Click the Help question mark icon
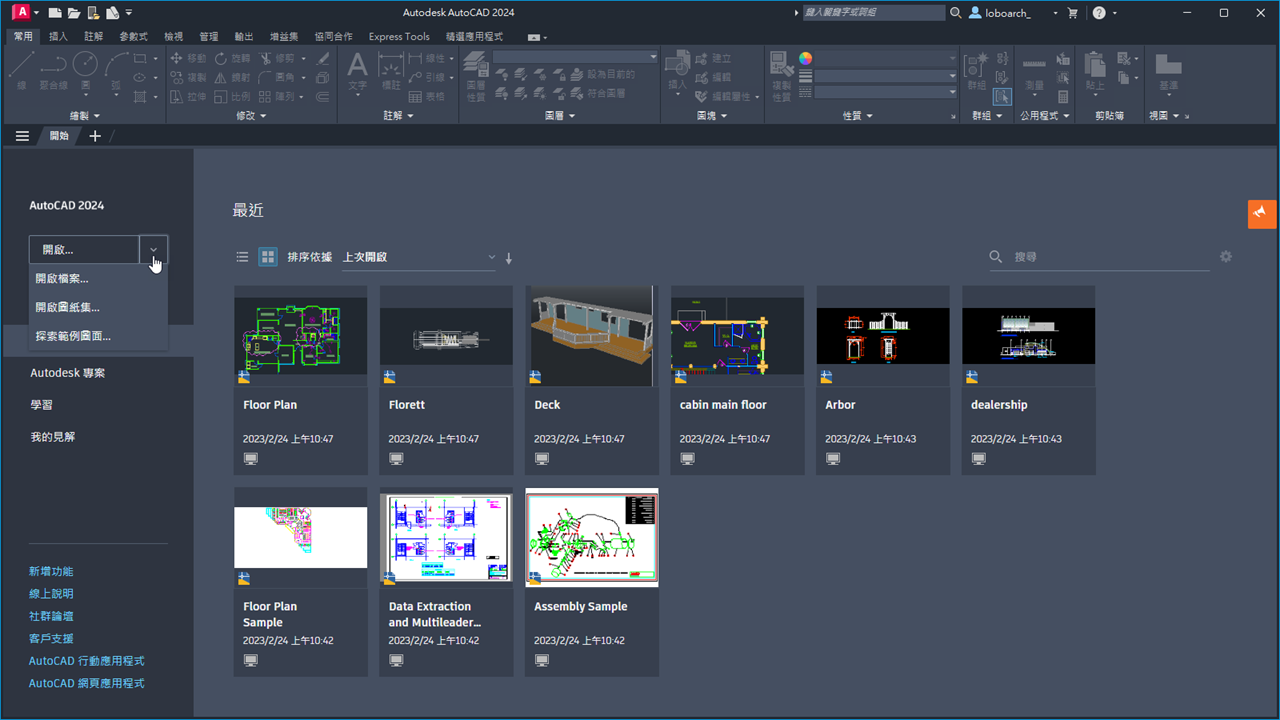Viewport: 1280px width, 720px height. (1099, 13)
